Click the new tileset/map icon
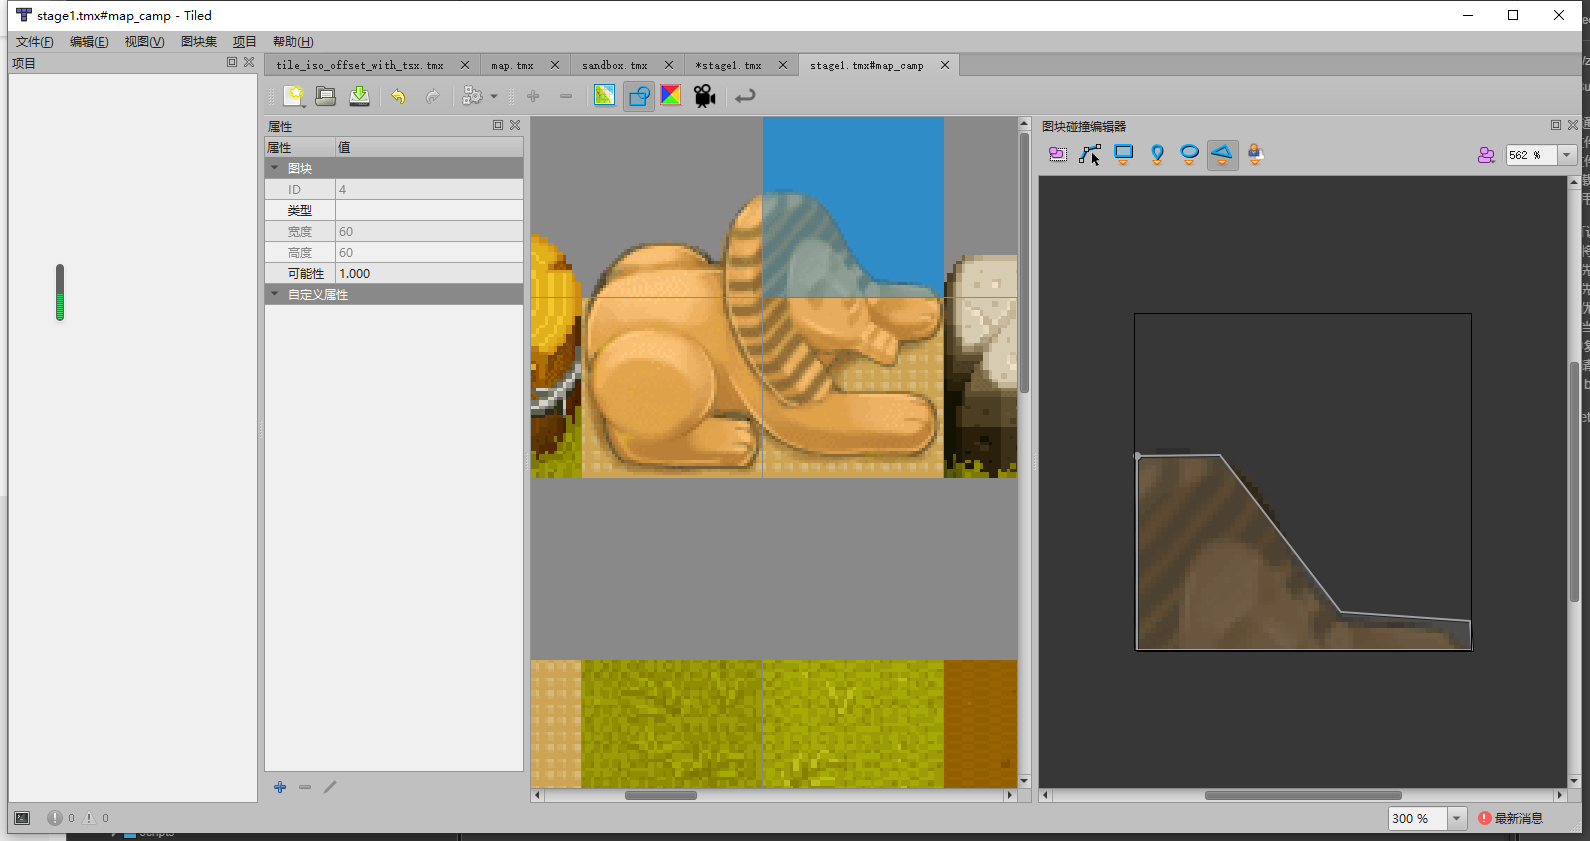The image size is (1590, 841). 294,96
